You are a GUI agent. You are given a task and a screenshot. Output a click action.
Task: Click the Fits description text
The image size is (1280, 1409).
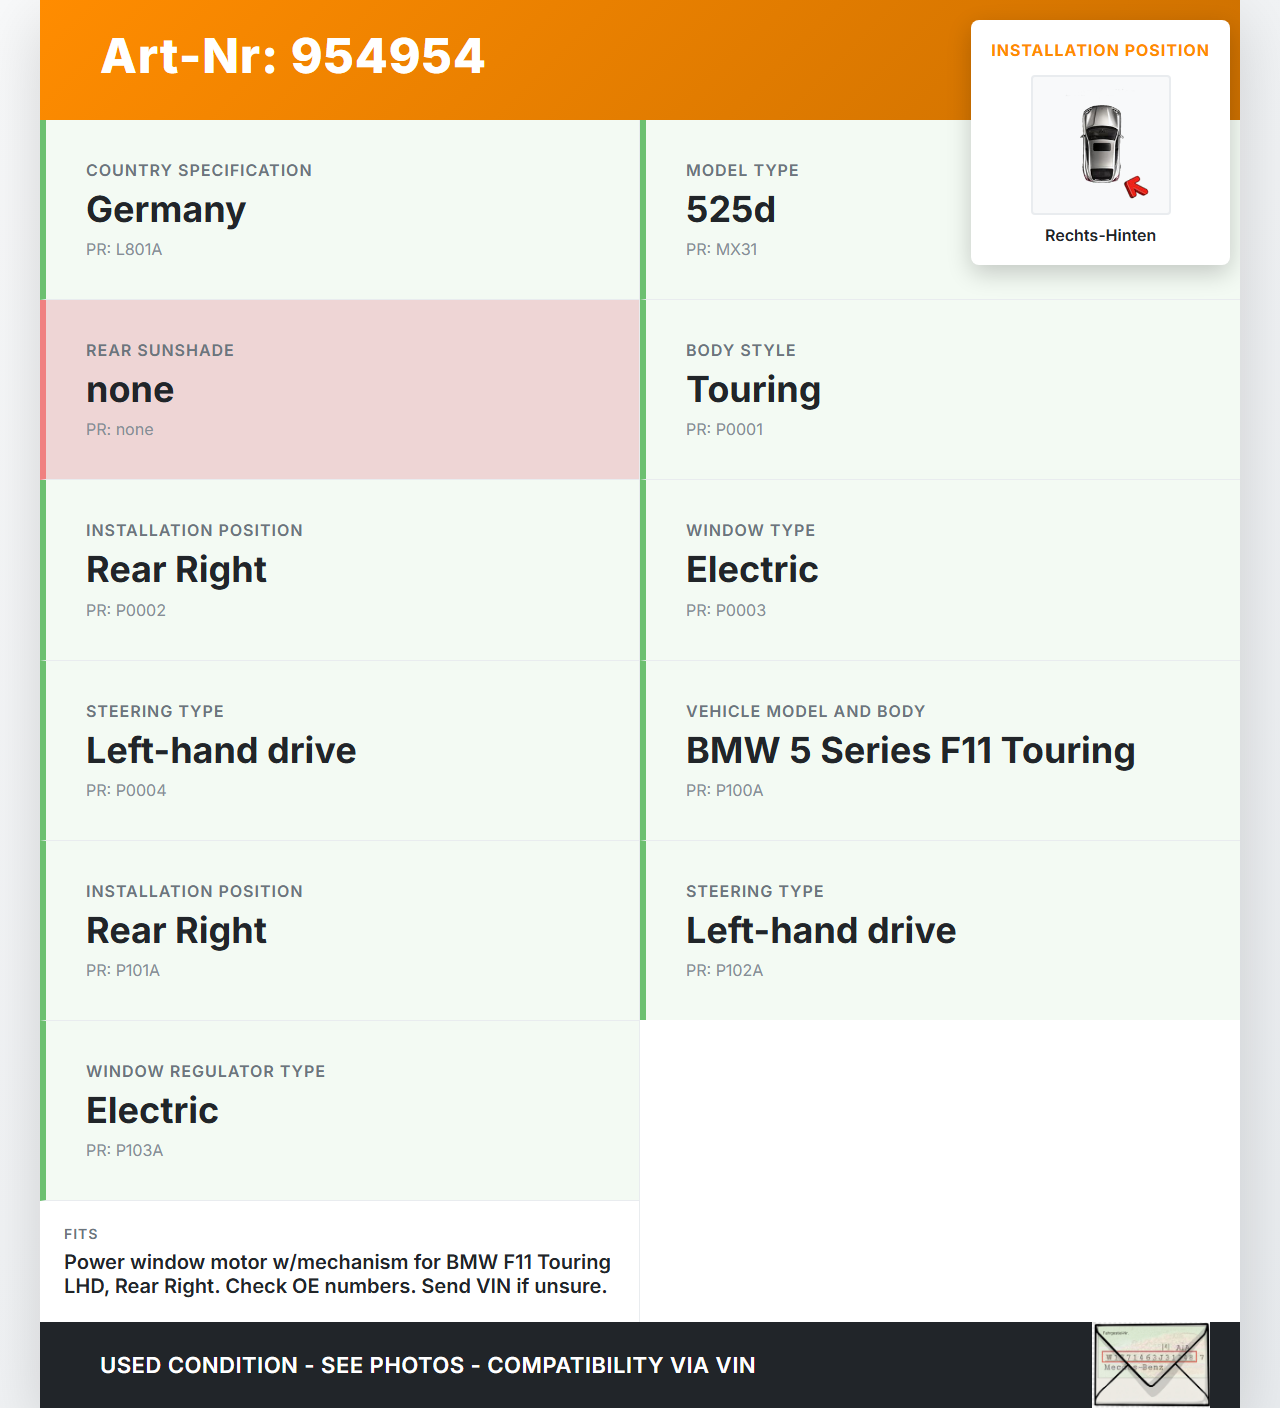[x=337, y=1274]
